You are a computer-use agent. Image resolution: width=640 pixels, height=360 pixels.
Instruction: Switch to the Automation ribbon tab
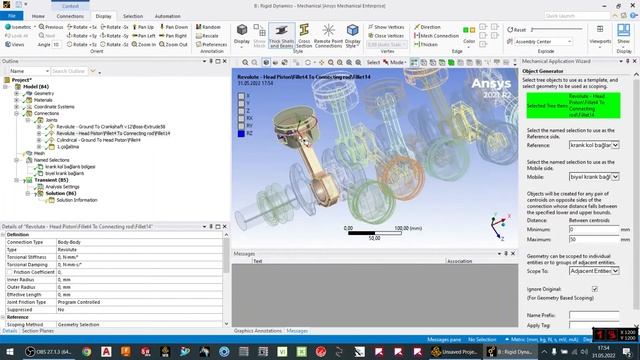167,16
